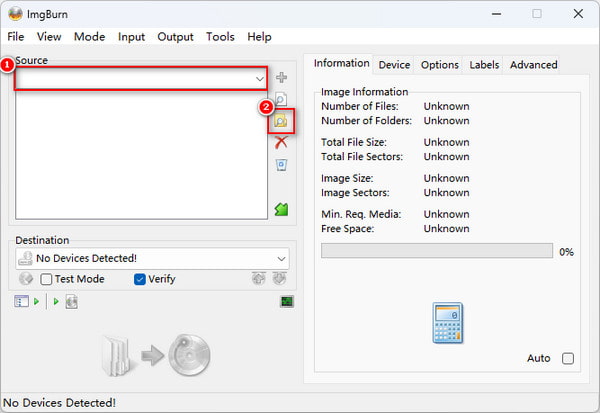Click the Number of Files Unknown value
Screen dimensions: 600x413
pos(446,106)
